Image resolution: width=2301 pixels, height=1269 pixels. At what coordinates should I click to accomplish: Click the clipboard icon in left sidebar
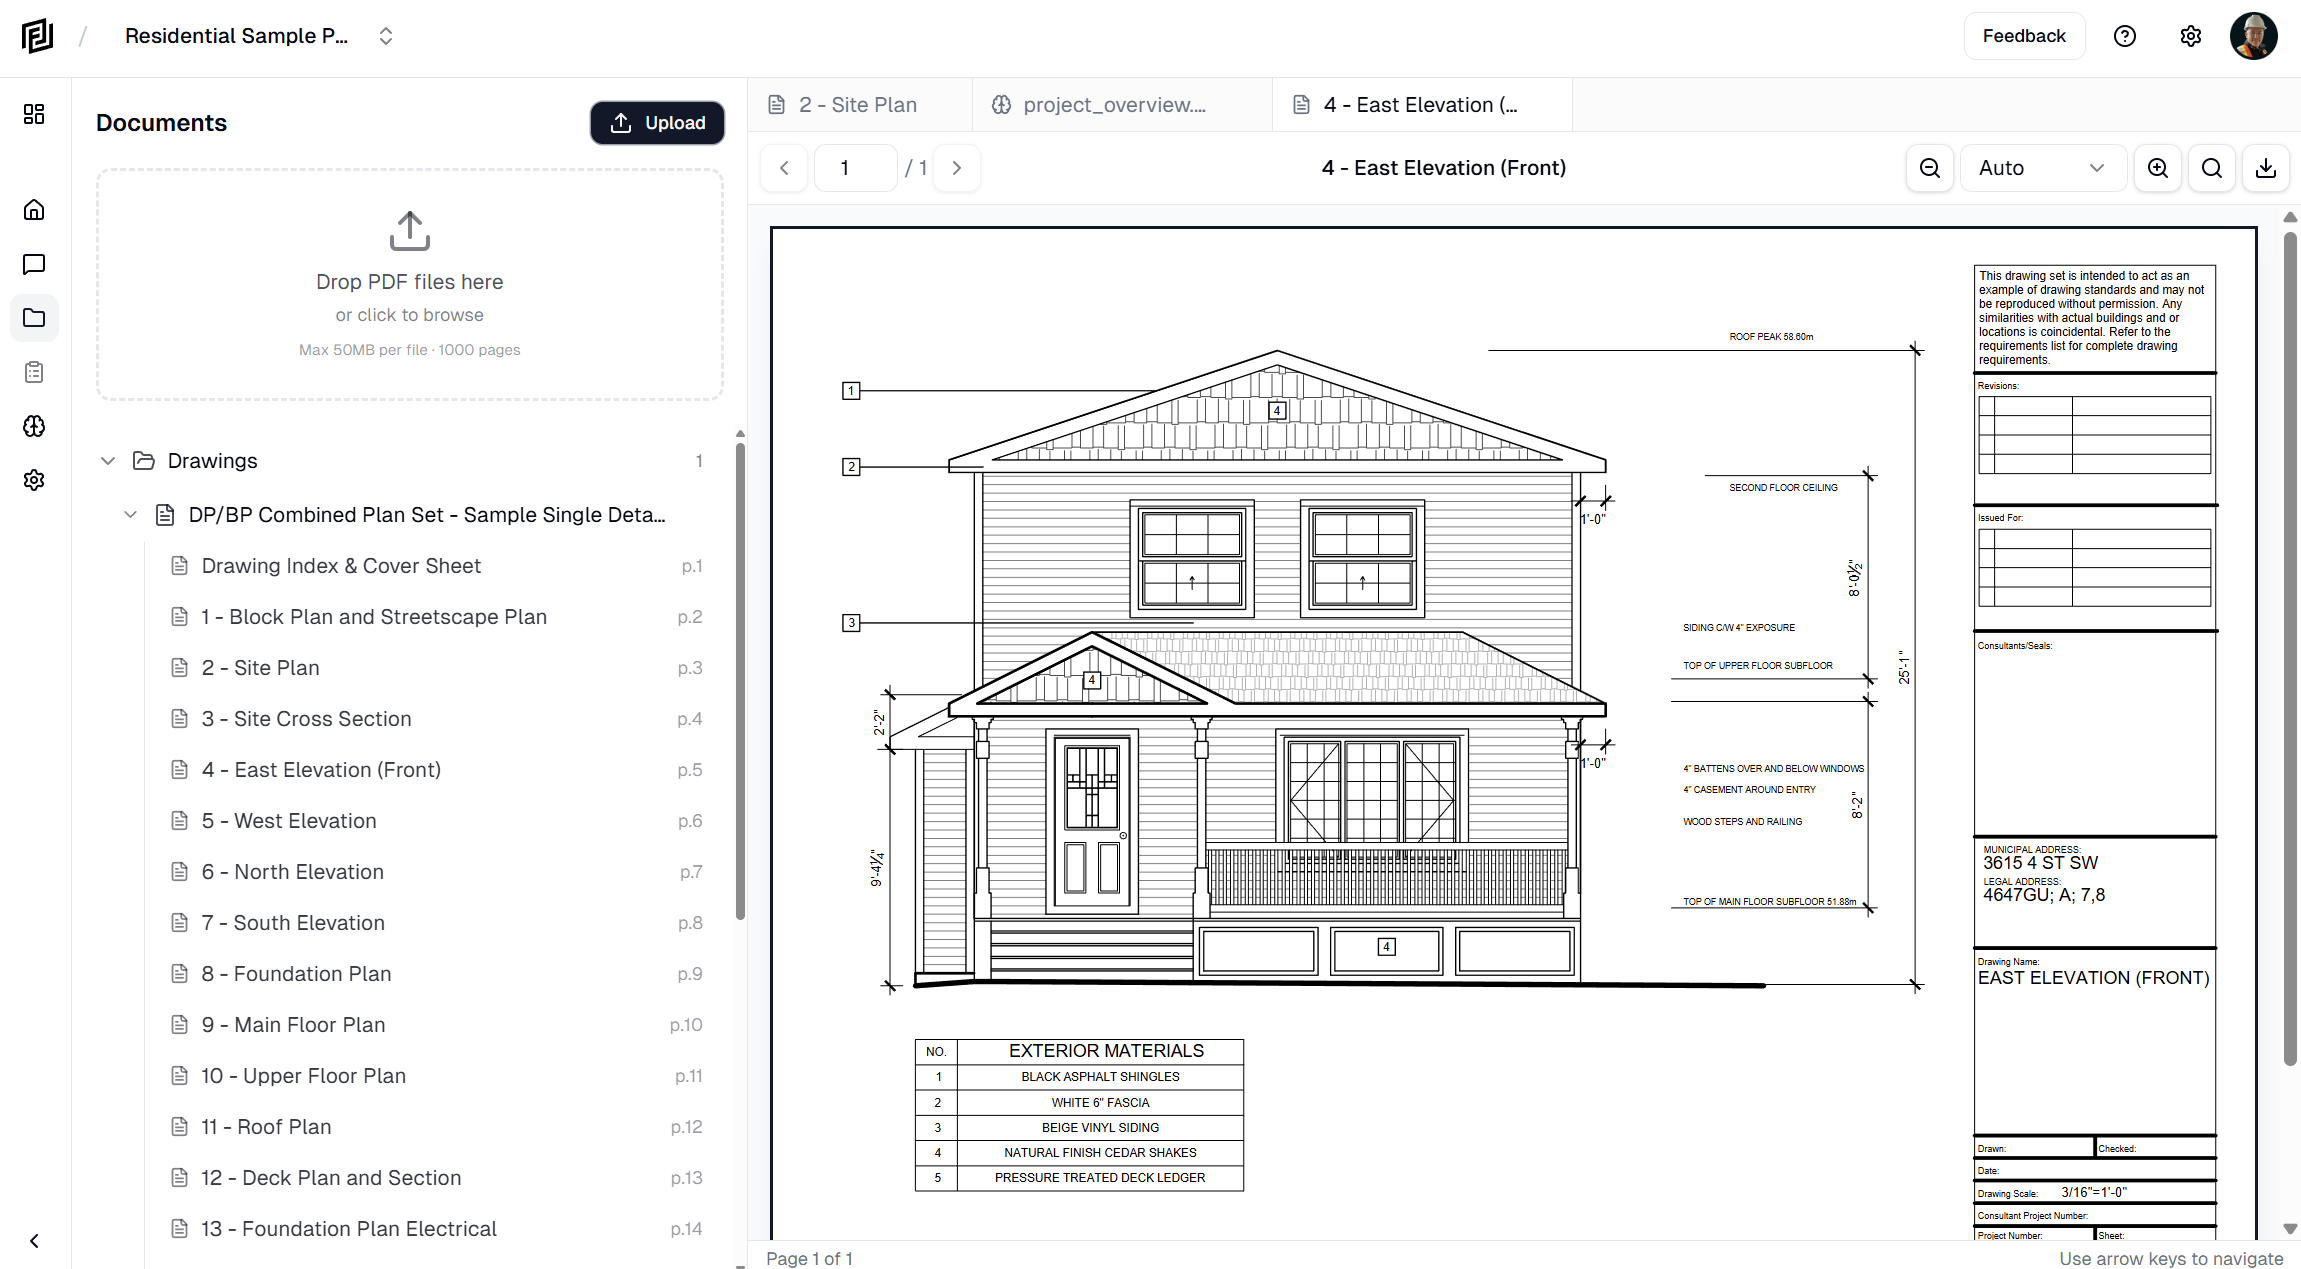[x=34, y=372]
